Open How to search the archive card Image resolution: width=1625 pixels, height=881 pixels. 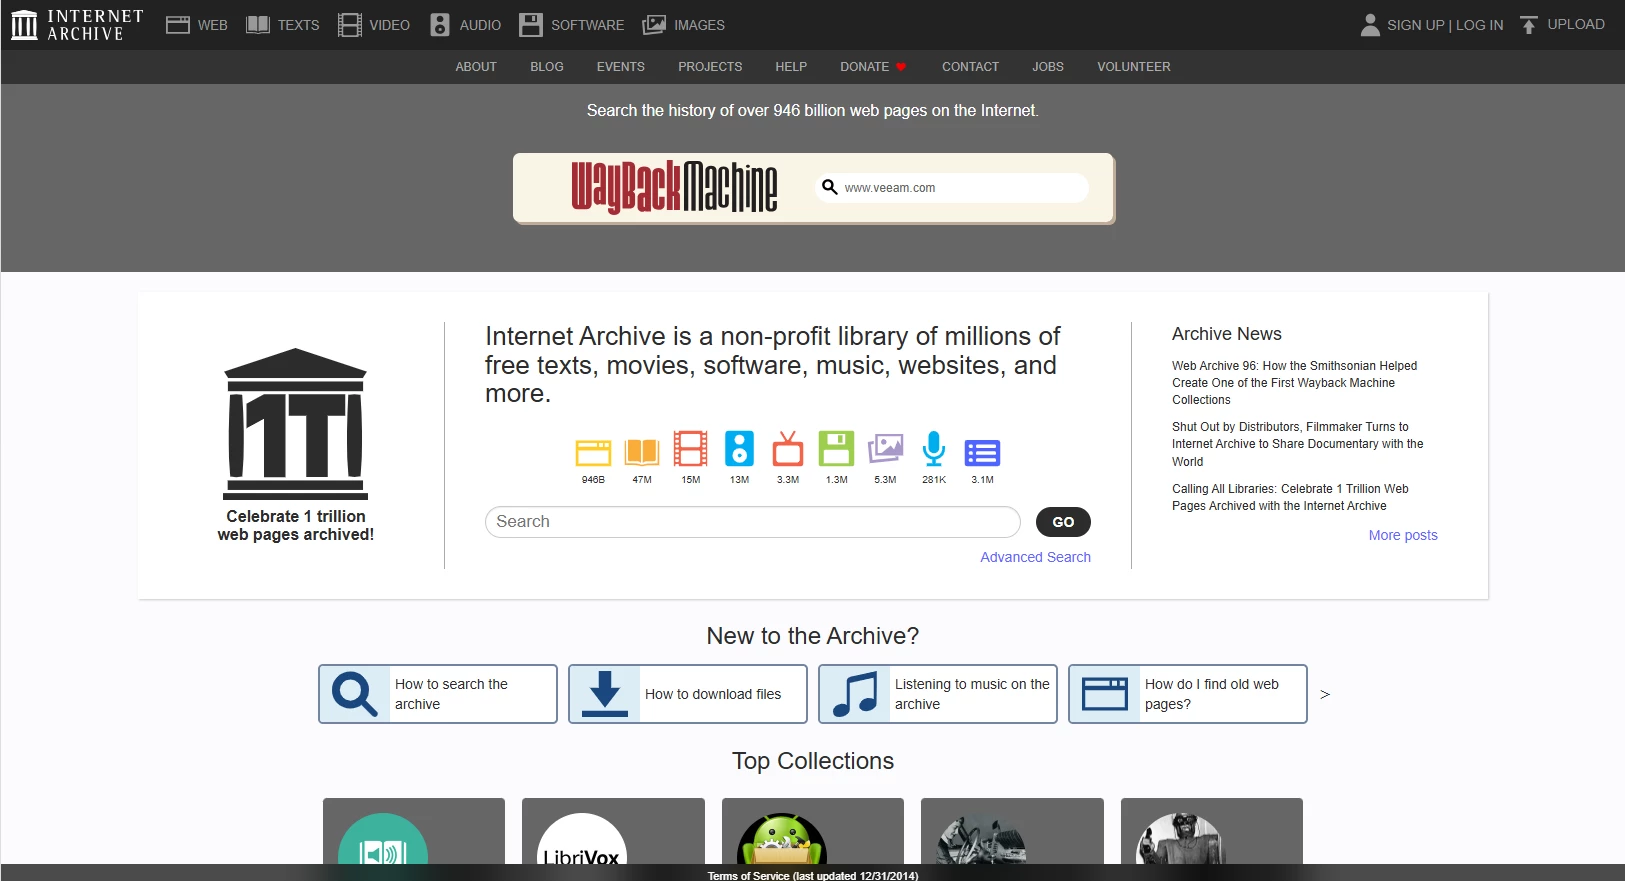coord(438,694)
